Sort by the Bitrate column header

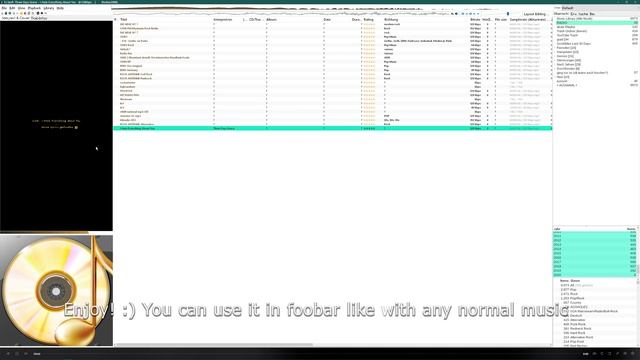point(475,20)
